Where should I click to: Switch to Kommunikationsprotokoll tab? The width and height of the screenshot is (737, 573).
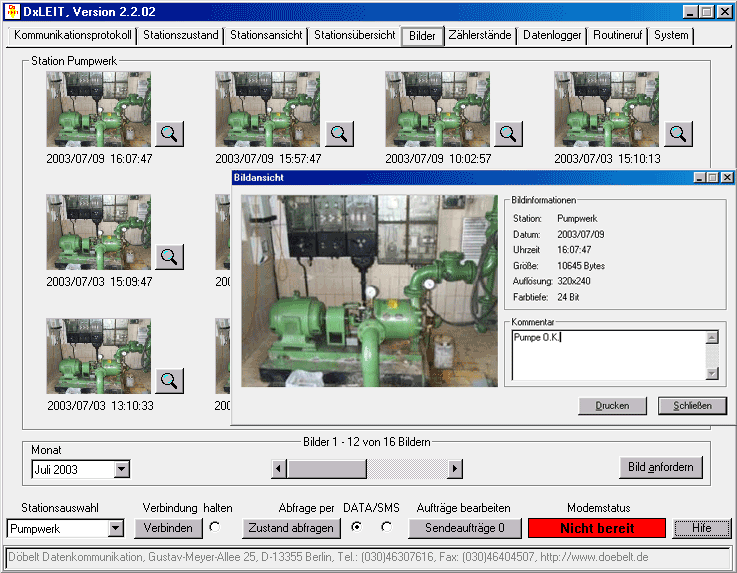(72, 35)
